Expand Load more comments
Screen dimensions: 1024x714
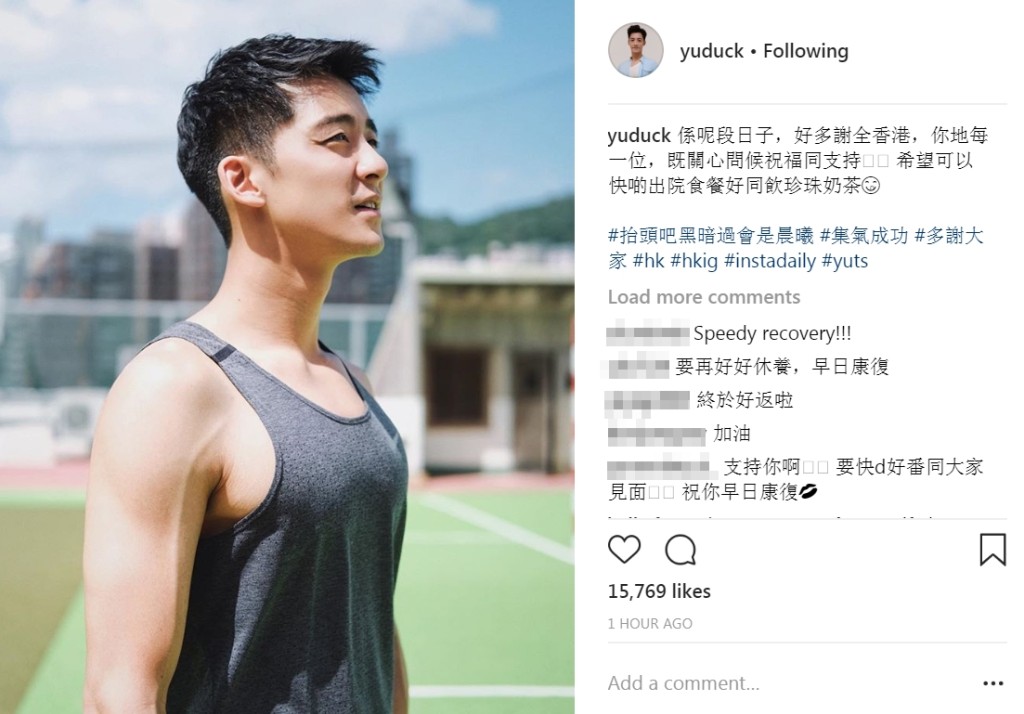(703, 297)
